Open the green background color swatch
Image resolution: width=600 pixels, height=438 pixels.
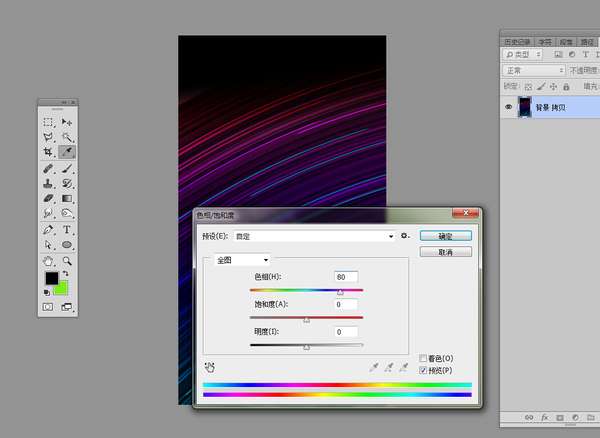point(63,289)
